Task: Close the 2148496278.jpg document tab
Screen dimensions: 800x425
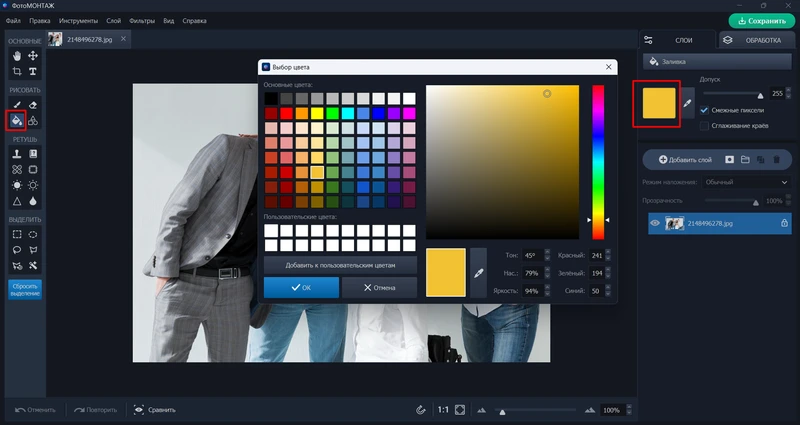Action: coord(123,39)
